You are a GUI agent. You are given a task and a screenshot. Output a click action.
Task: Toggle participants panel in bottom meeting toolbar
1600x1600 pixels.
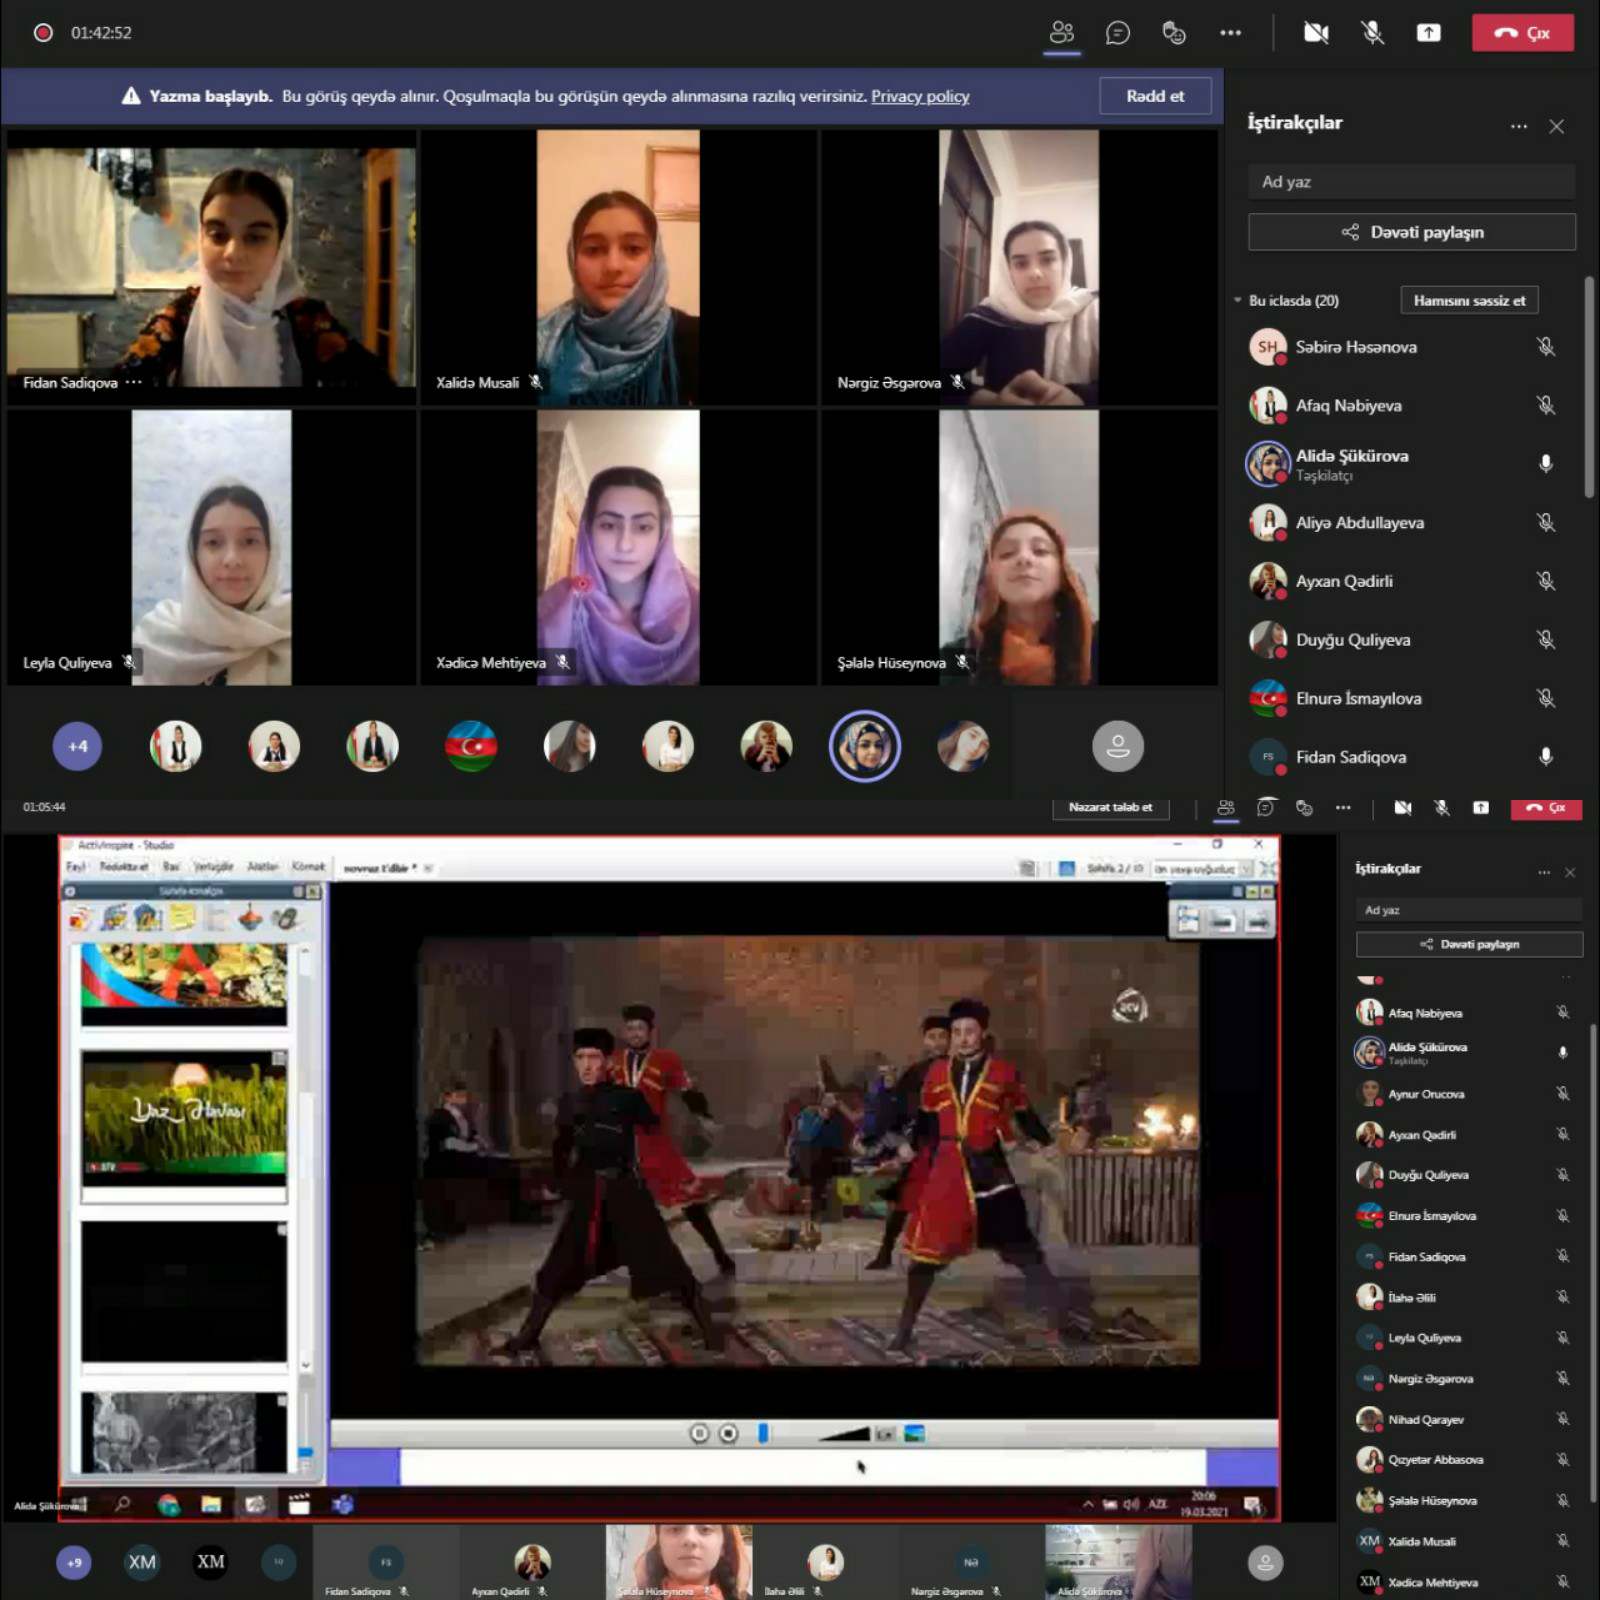point(1225,807)
